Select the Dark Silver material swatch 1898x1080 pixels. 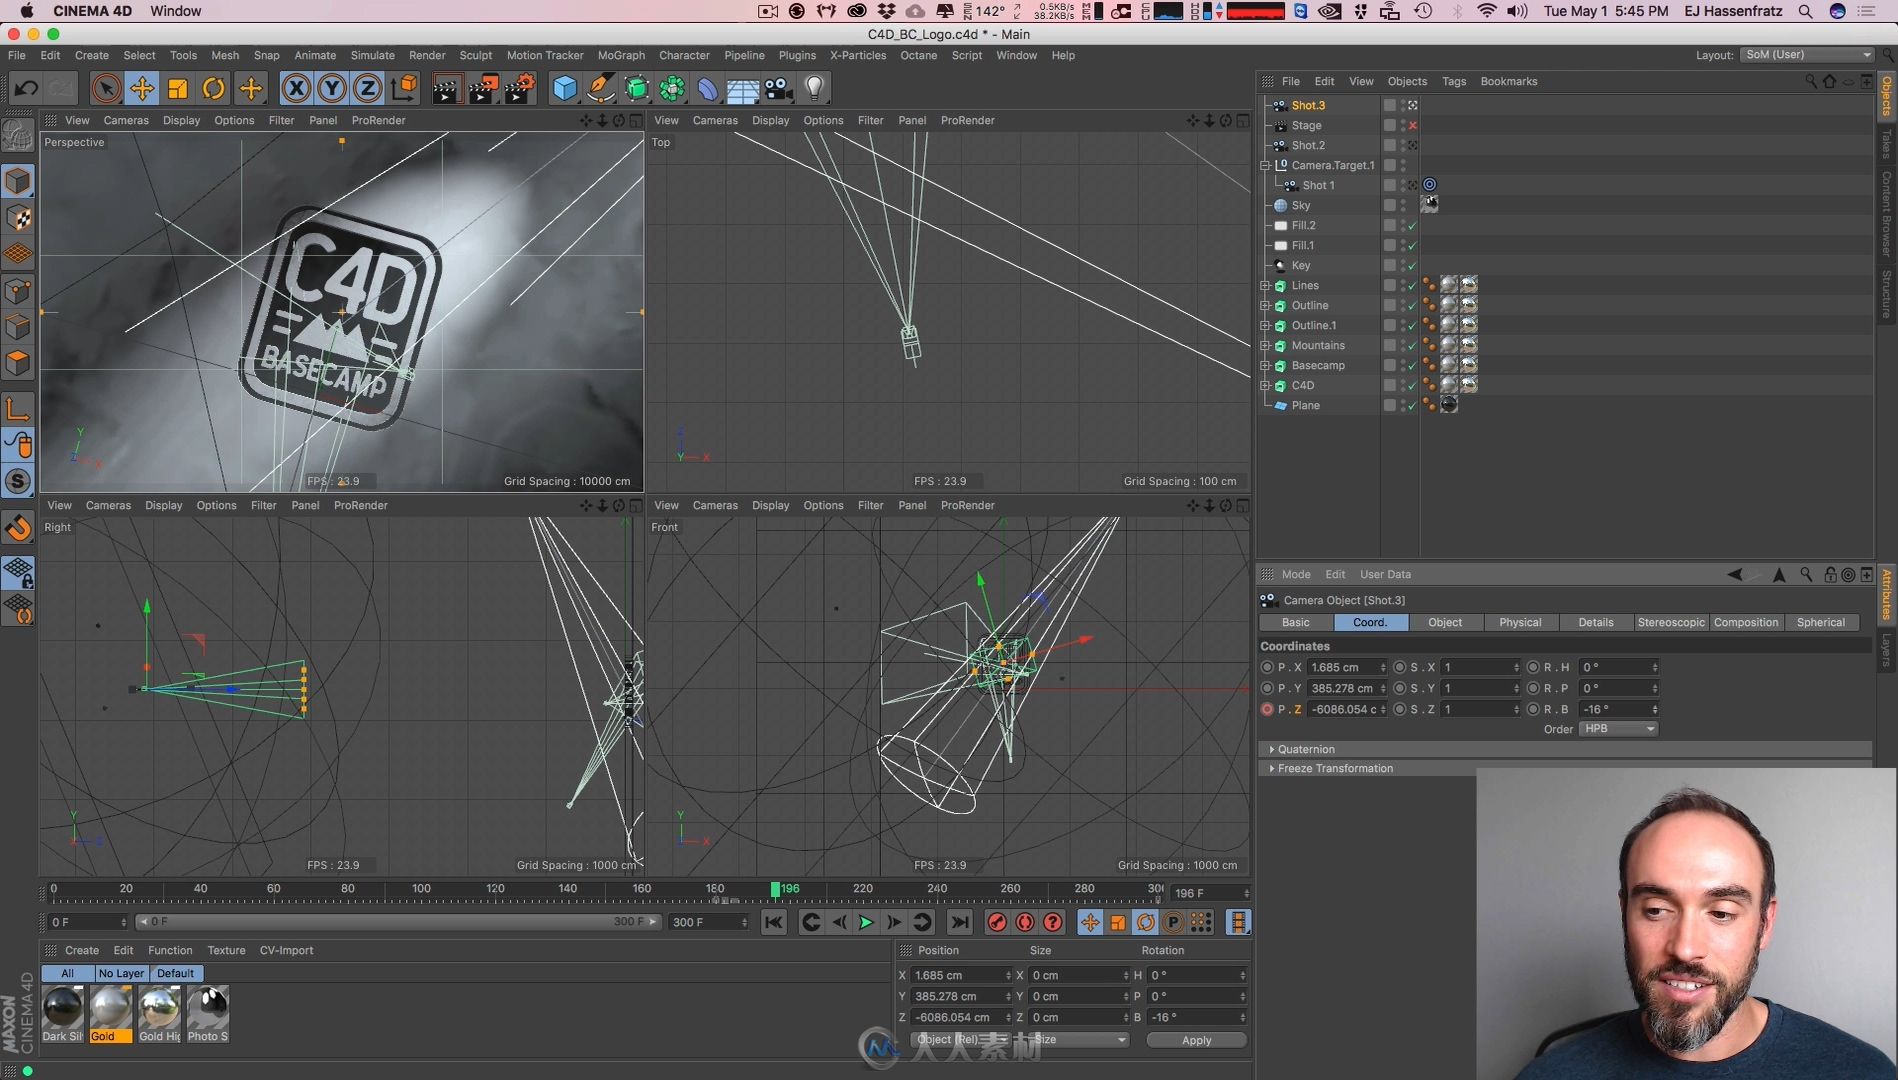click(x=62, y=1013)
